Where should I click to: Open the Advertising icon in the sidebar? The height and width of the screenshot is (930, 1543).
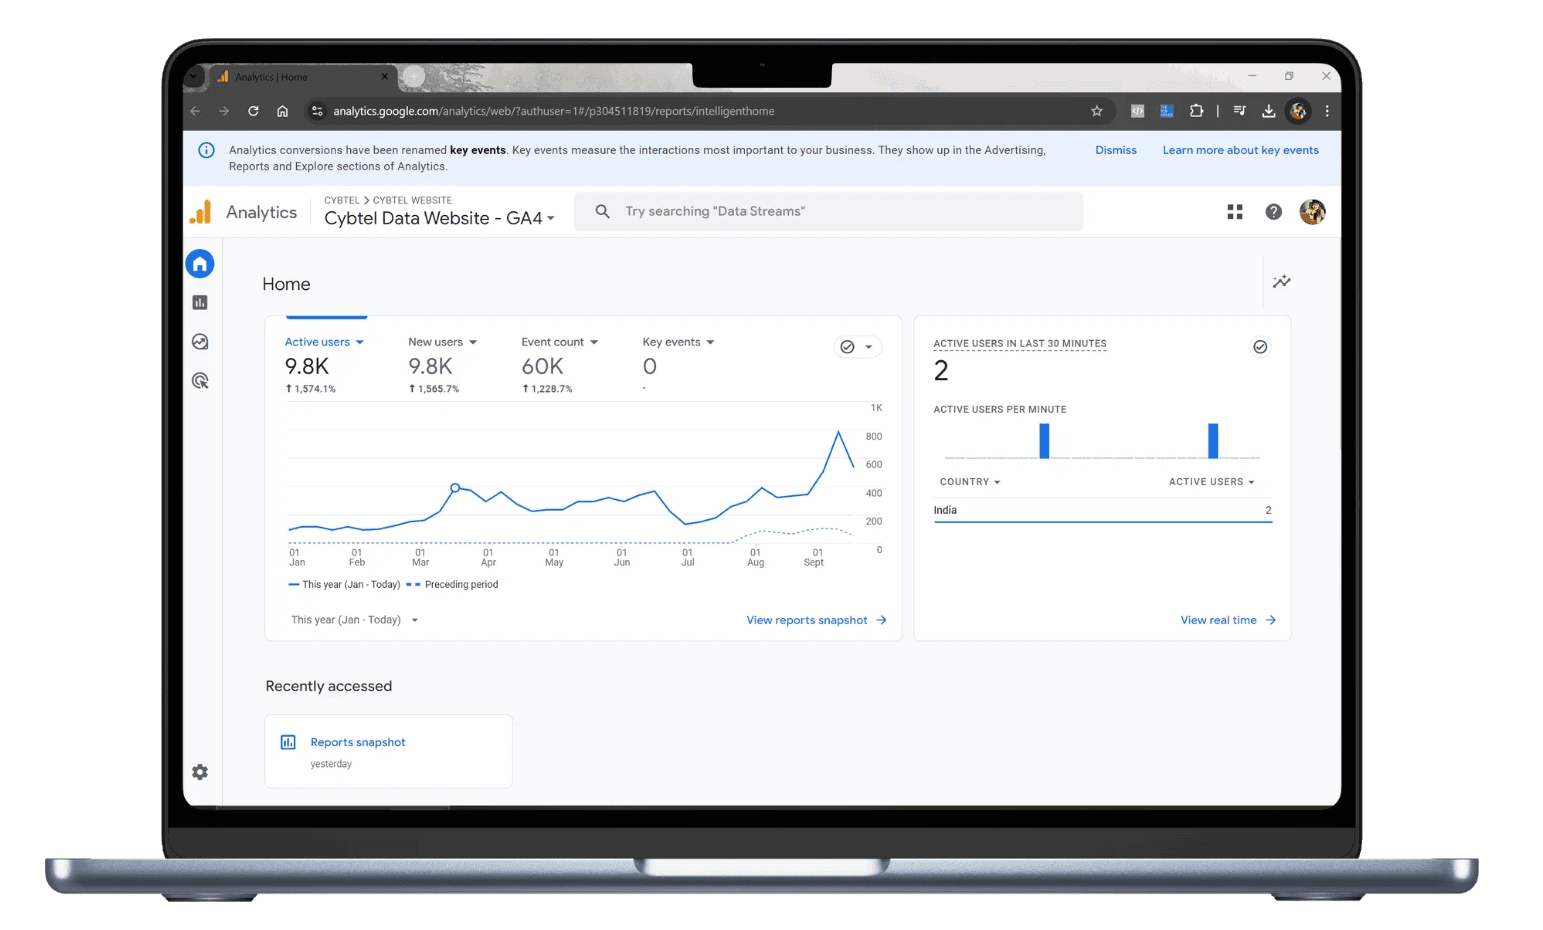[200, 381]
